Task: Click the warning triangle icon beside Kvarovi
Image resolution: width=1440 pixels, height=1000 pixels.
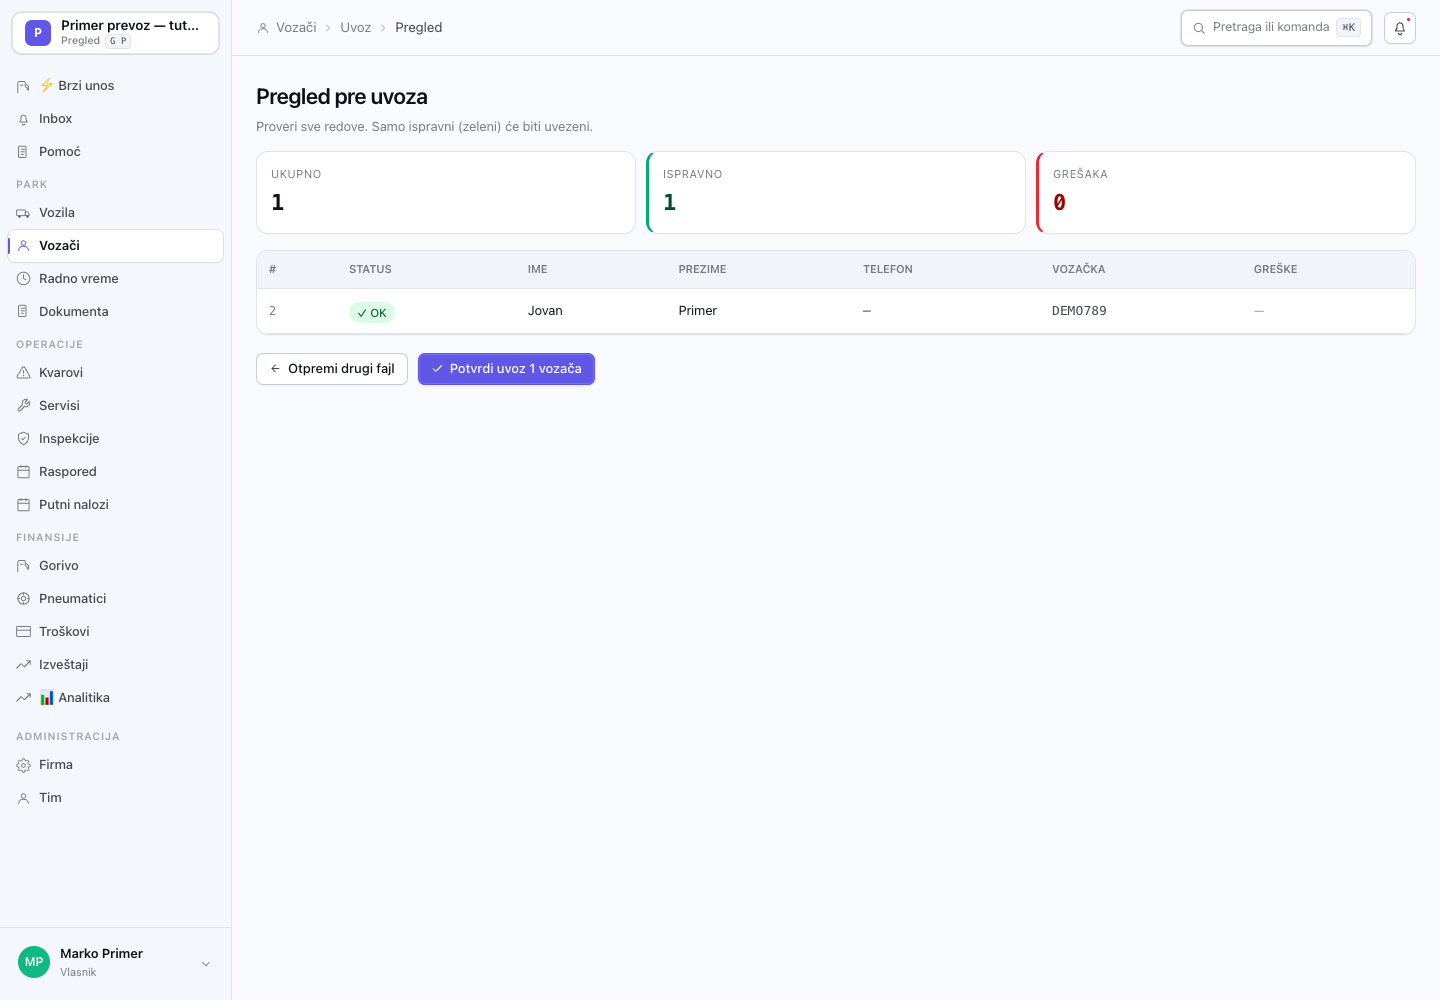Action: (23, 373)
